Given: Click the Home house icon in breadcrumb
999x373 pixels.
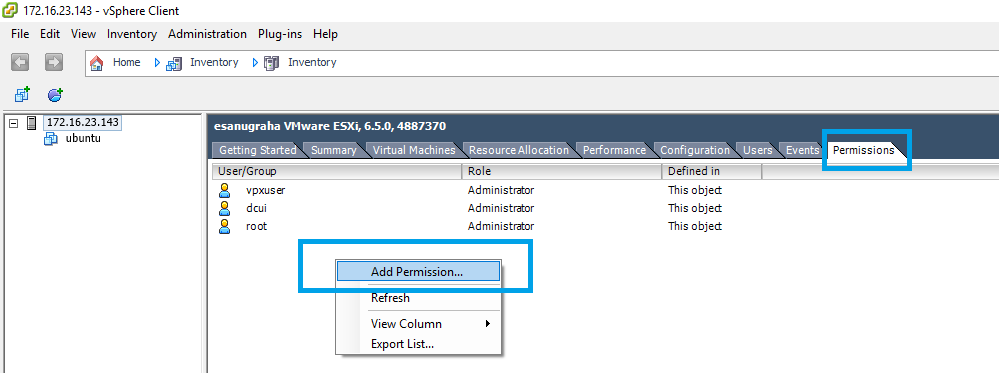Looking at the screenshot, I should (x=97, y=62).
